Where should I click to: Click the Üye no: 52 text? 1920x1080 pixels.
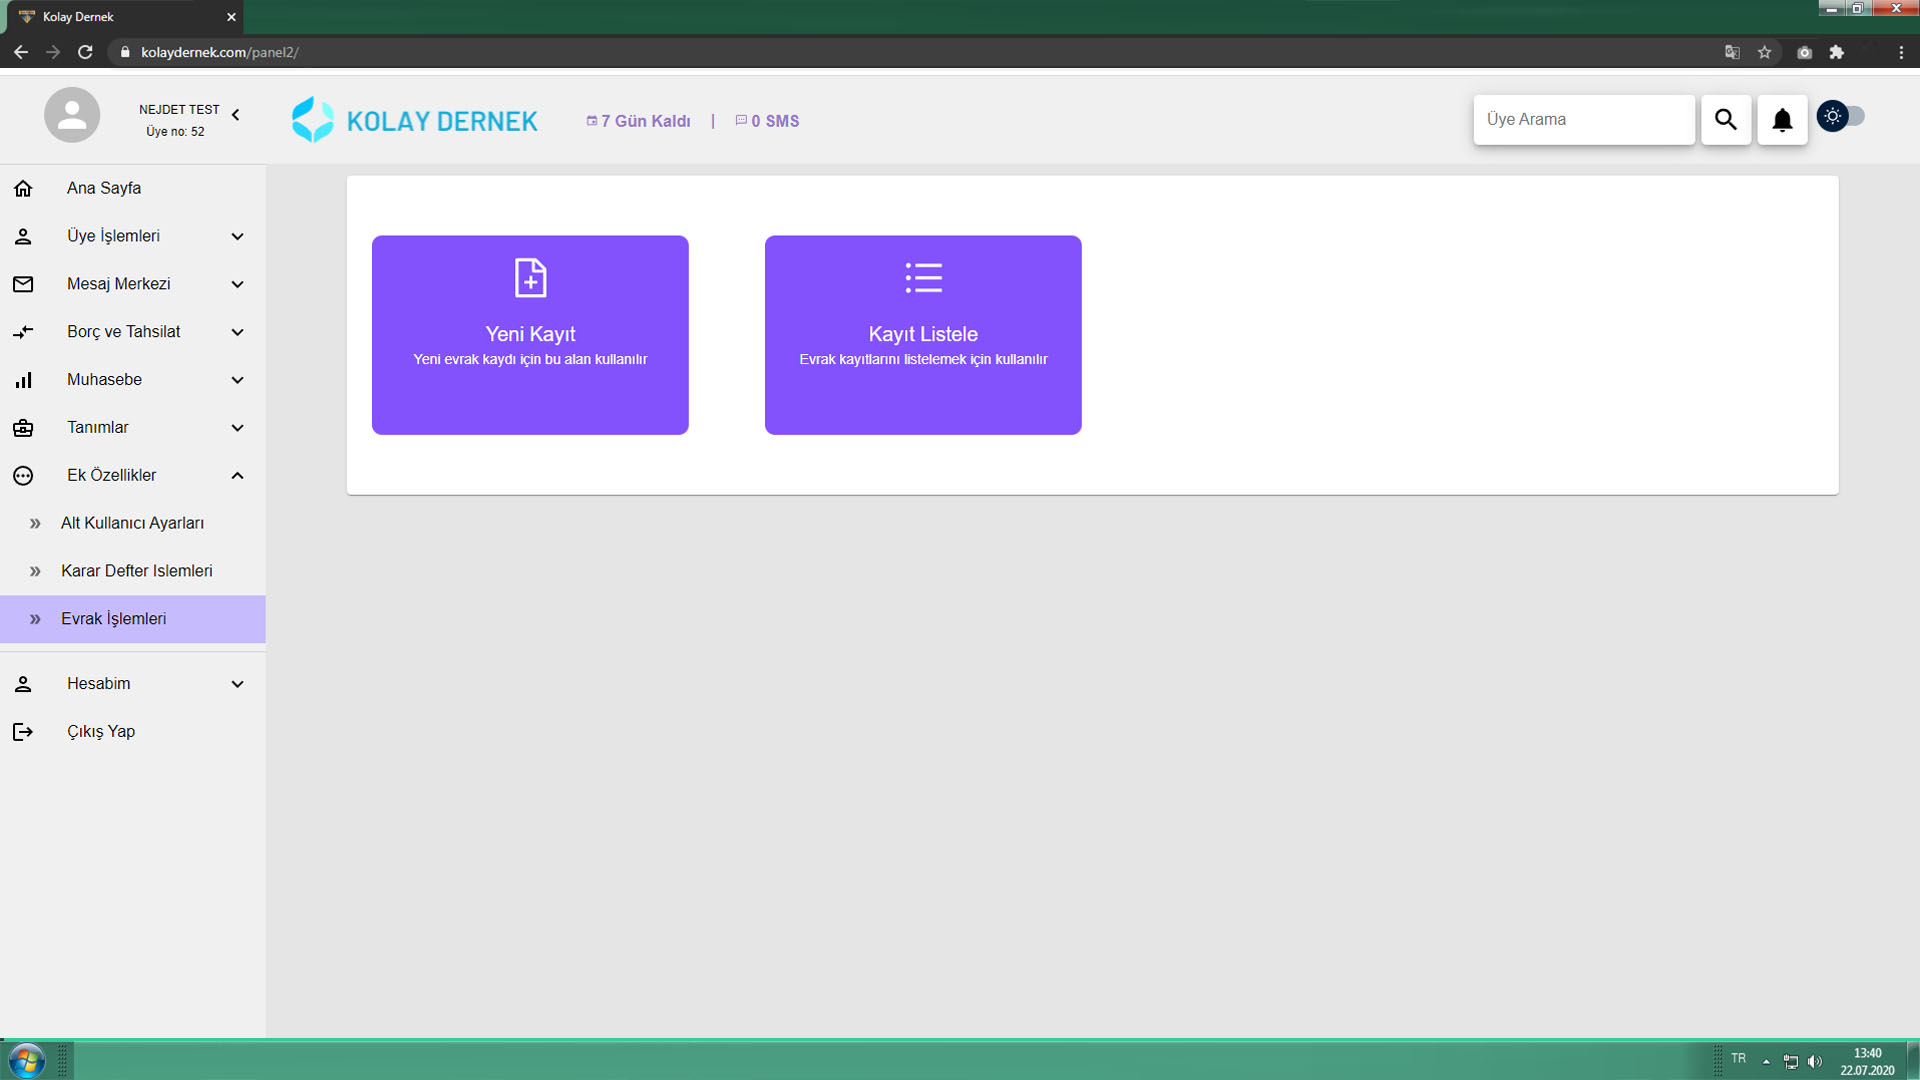point(175,132)
